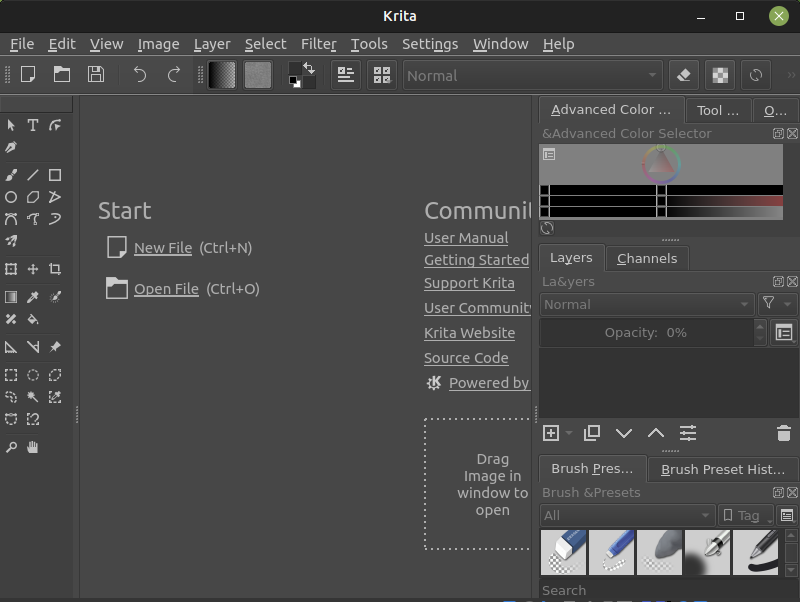800x602 pixels.
Task: Open the layer filter funnel dropdown
Action: click(777, 305)
